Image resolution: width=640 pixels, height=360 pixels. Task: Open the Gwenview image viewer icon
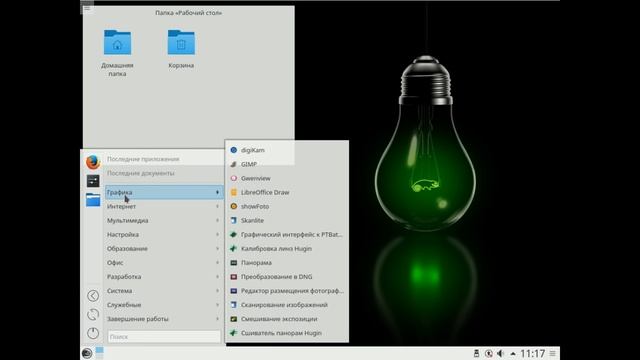[x=233, y=178]
